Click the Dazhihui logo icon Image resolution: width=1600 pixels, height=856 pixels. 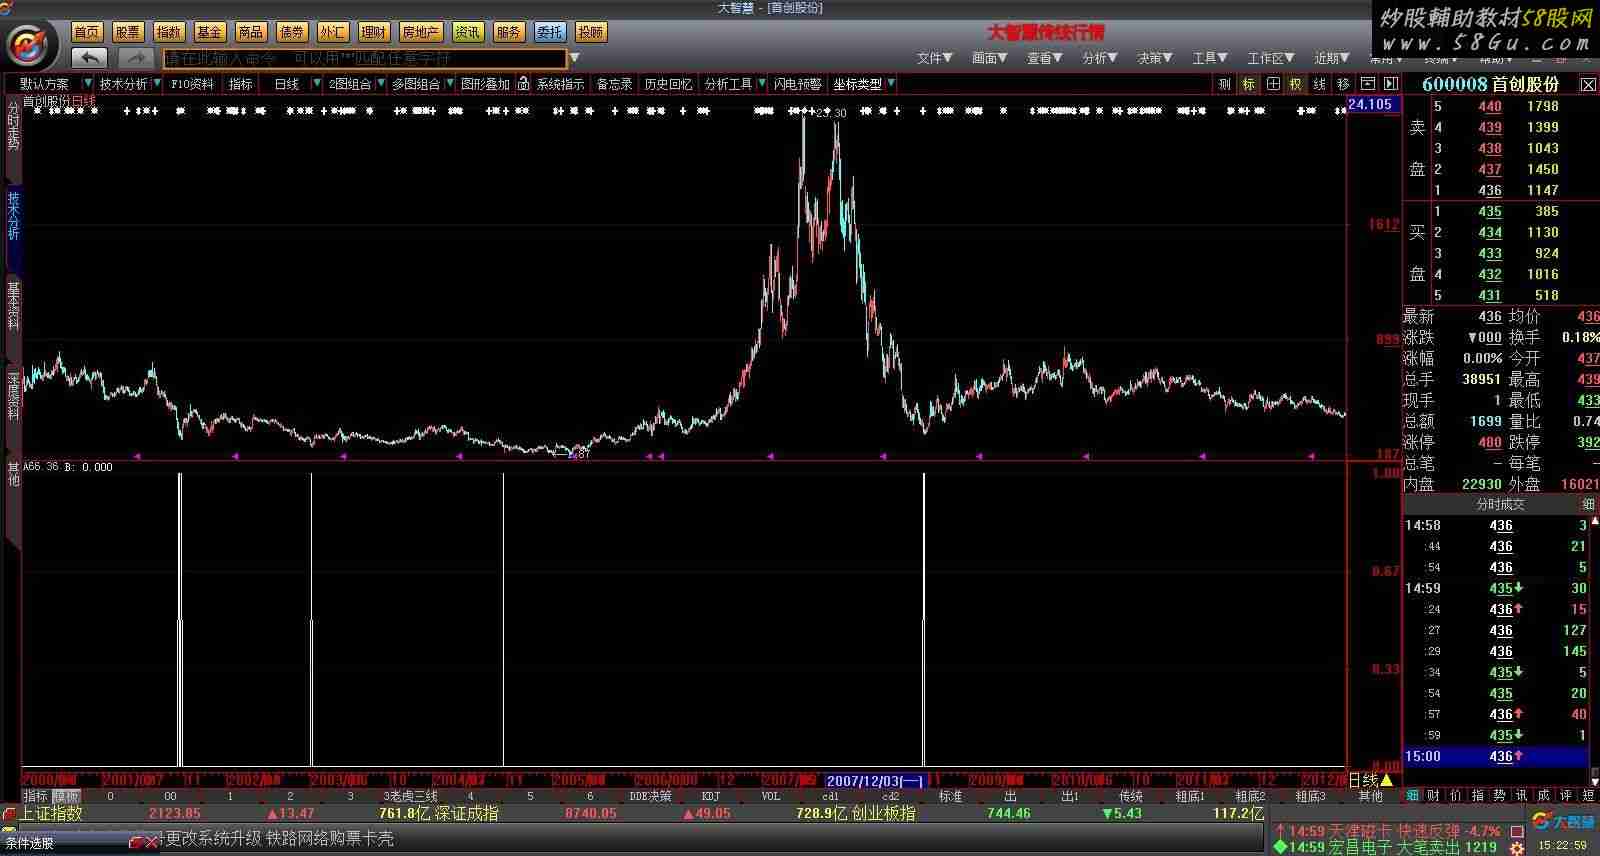[30, 45]
